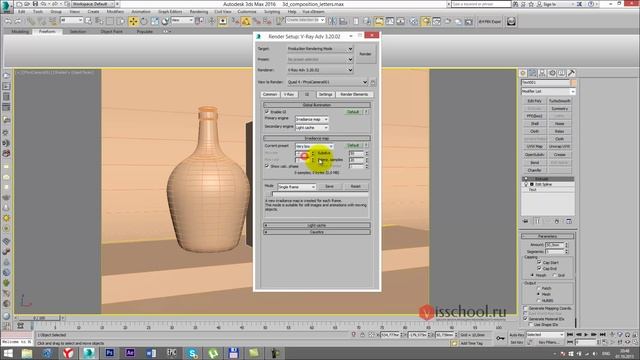The height and width of the screenshot is (360, 640).
Task: Click the Edit Poly modifier button
Action: click(535, 101)
